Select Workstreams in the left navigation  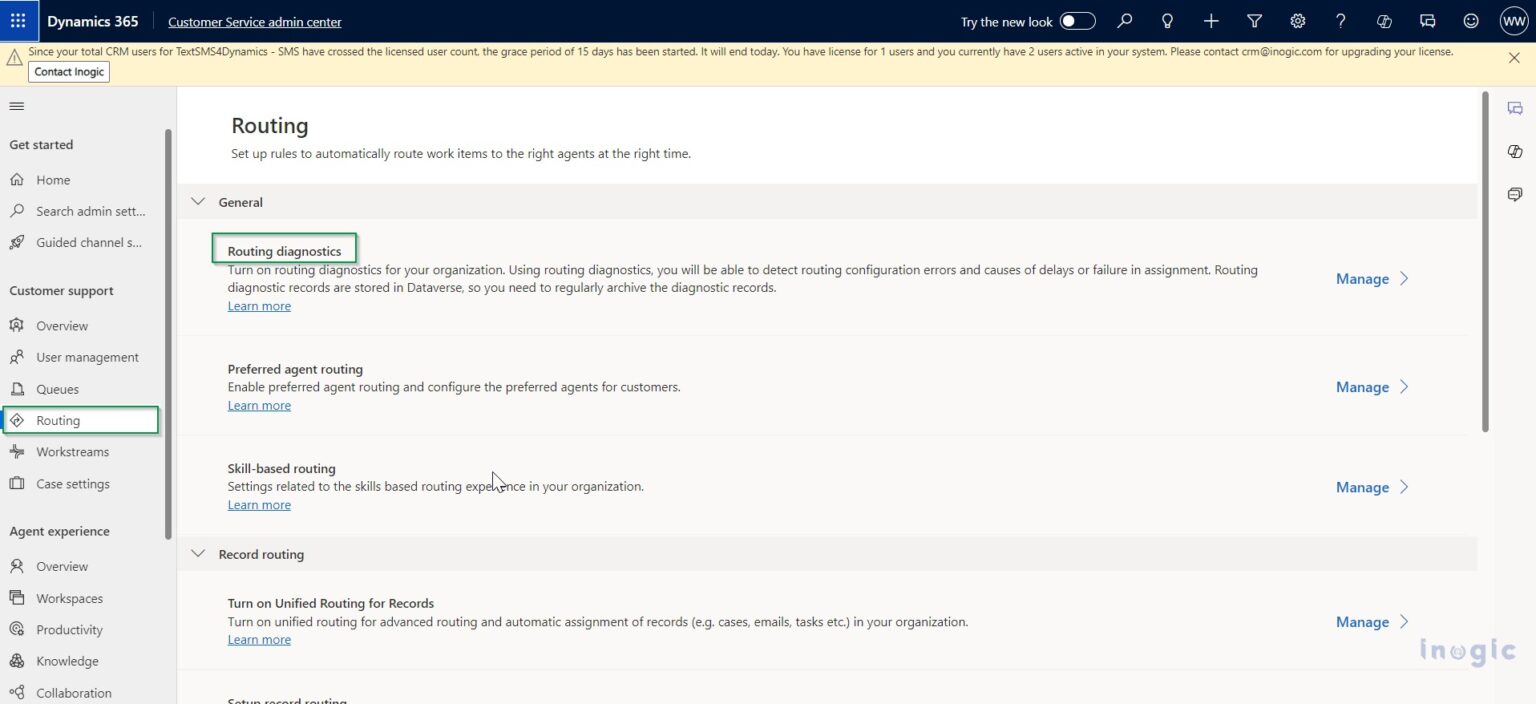click(73, 451)
